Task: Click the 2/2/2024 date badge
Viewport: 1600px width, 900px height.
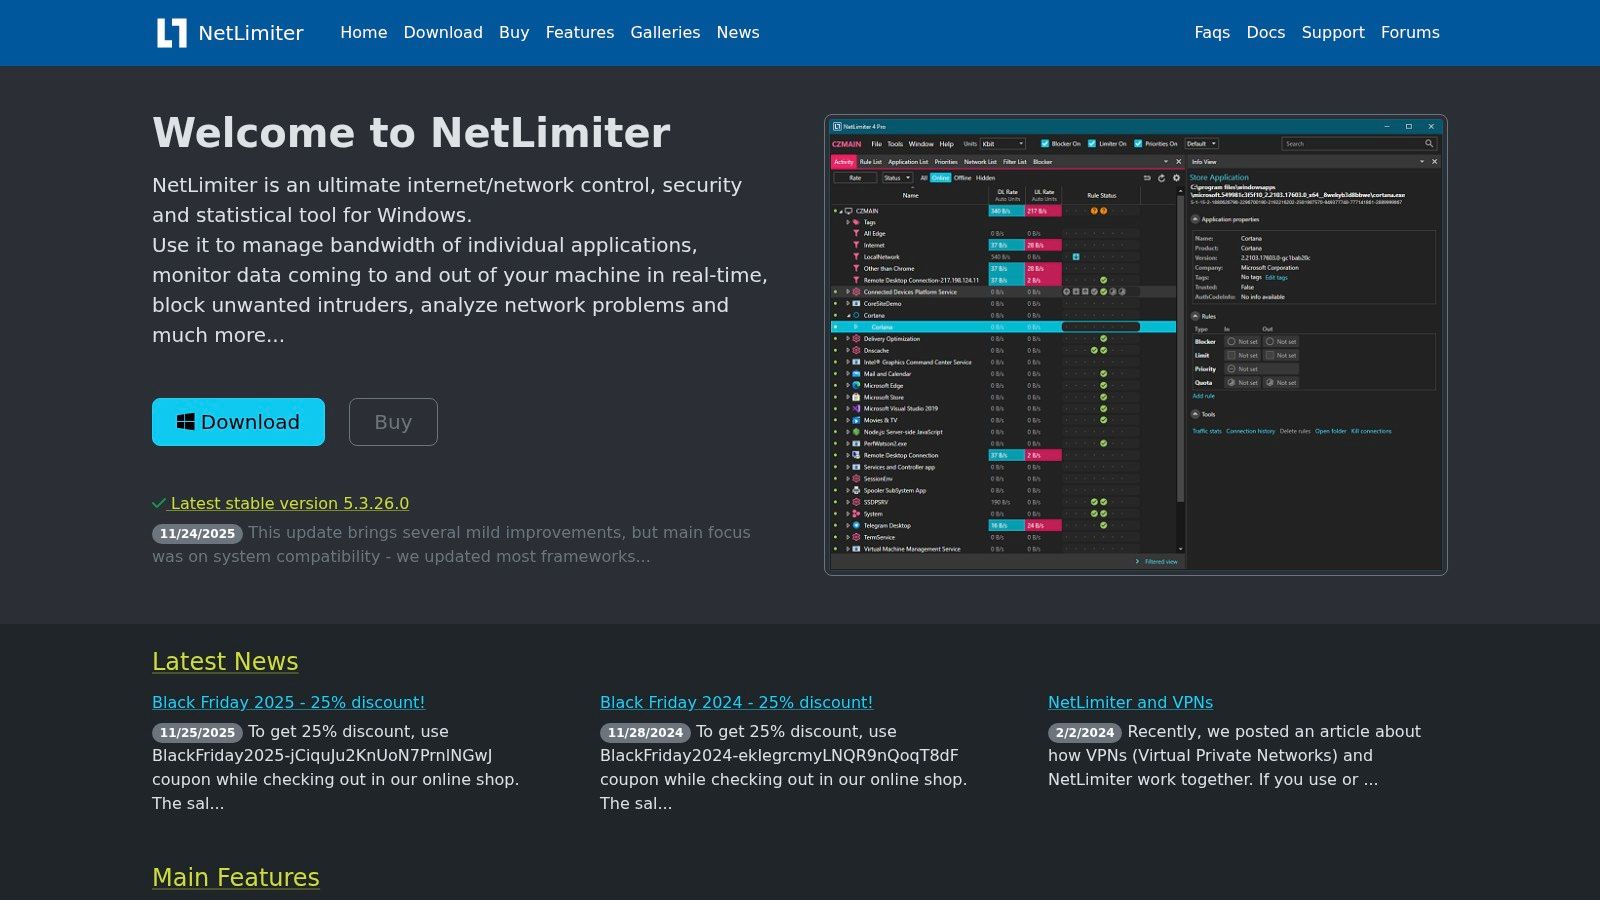Action: [1085, 733]
